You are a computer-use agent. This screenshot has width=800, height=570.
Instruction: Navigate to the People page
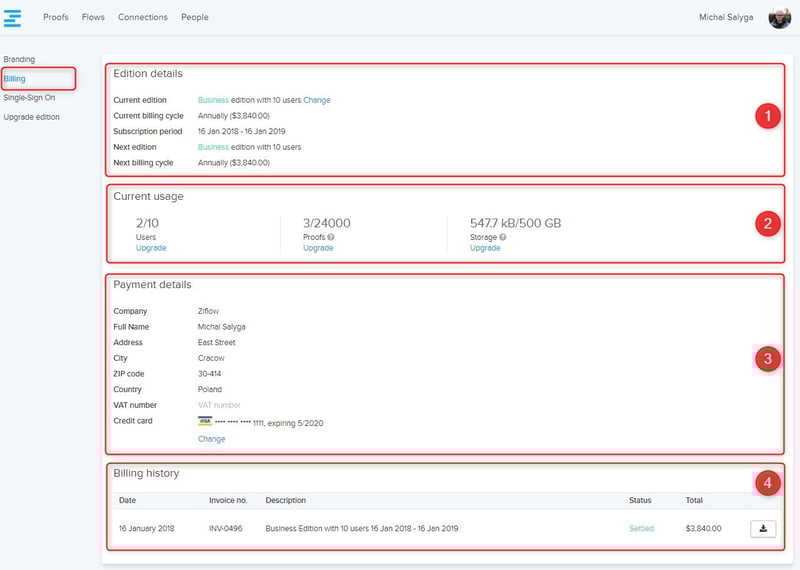pos(195,18)
